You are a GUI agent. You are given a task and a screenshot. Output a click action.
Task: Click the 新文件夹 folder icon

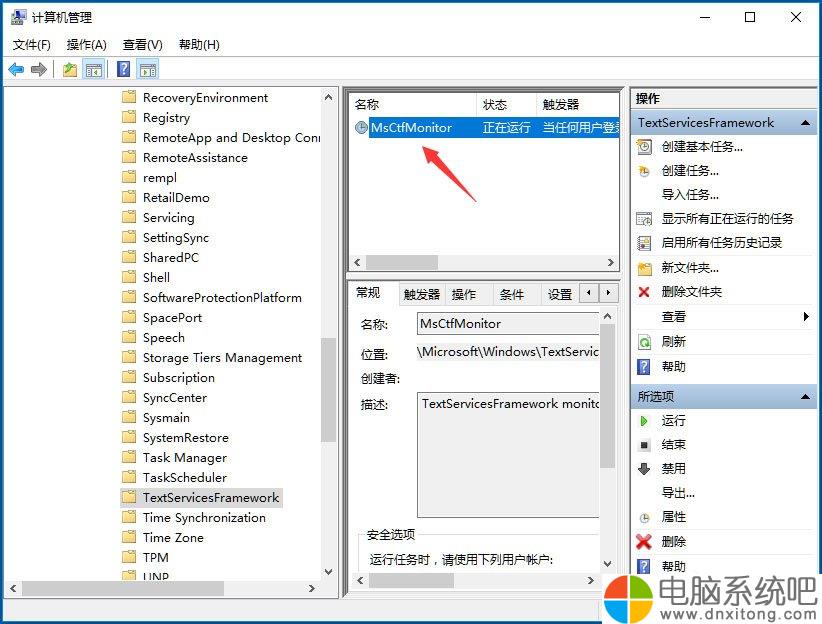tap(644, 268)
